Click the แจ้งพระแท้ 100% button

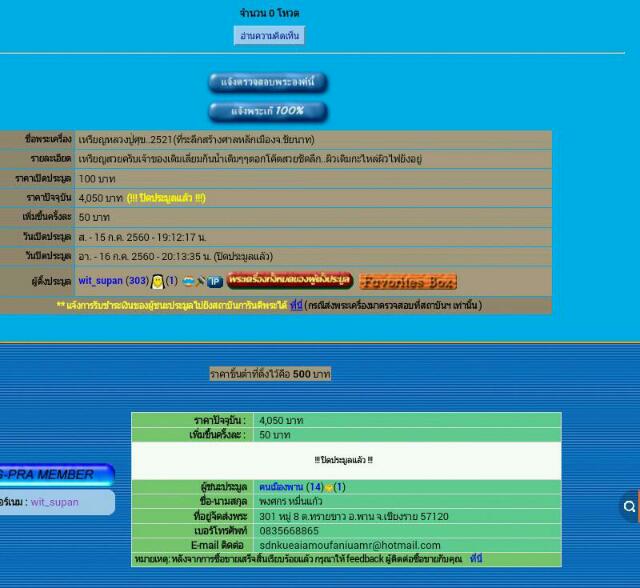pos(267,111)
